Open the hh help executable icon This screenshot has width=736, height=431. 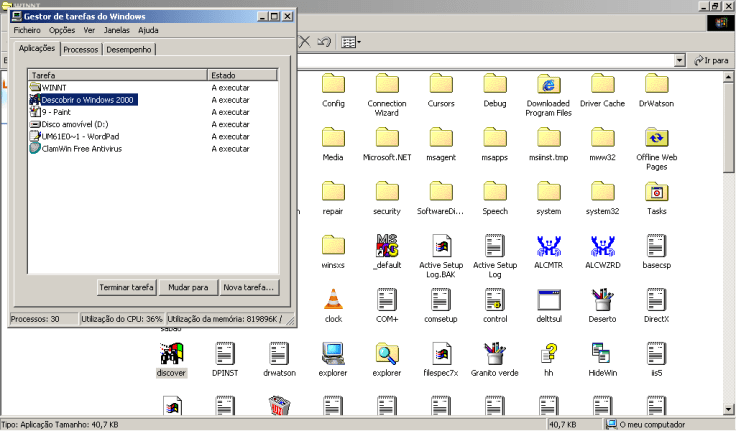[x=548, y=354]
